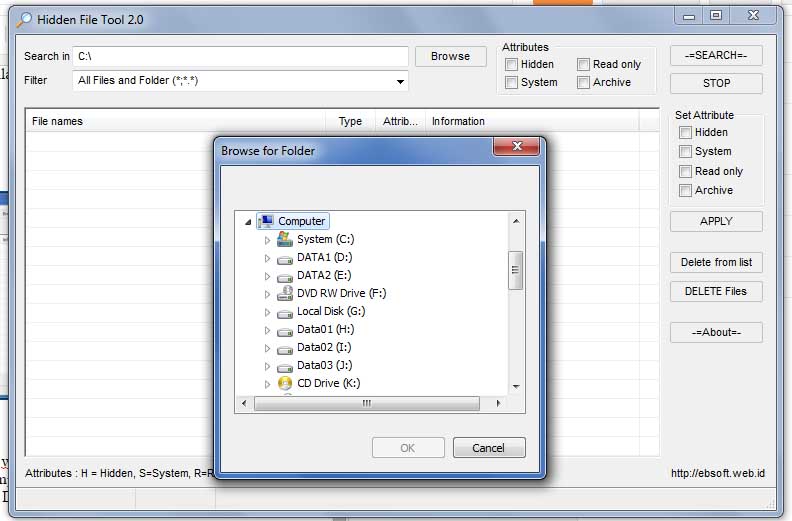Click the Local Disk (G:) drive icon

285,314
